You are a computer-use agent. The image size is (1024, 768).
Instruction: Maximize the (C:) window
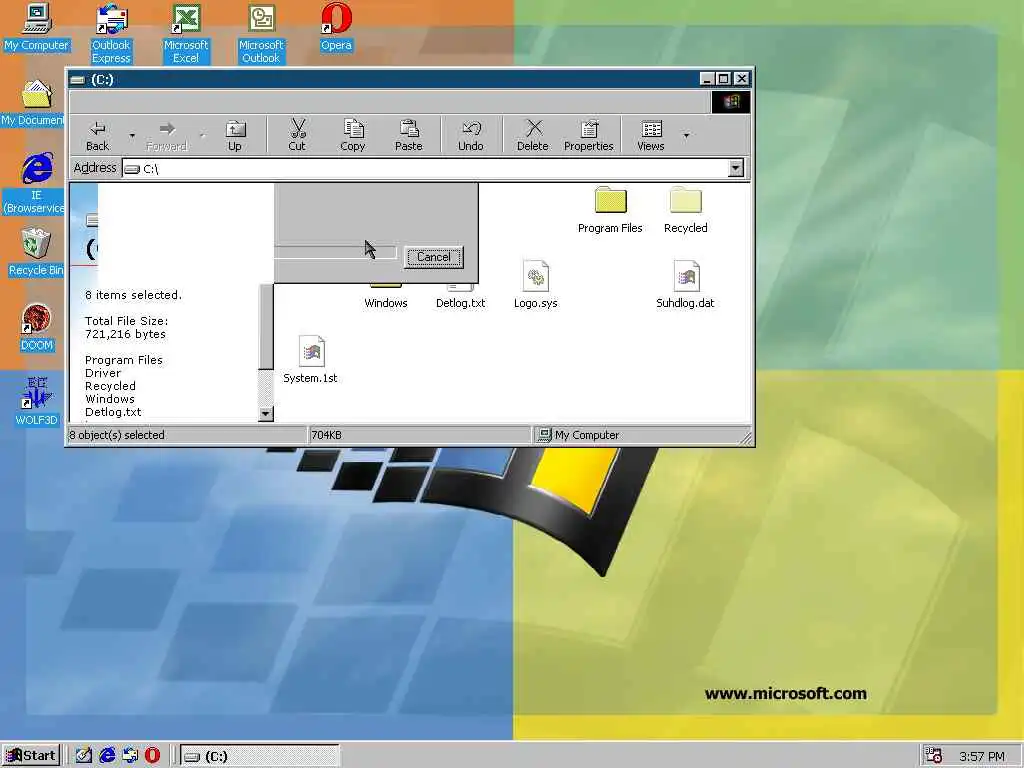click(724, 79)
